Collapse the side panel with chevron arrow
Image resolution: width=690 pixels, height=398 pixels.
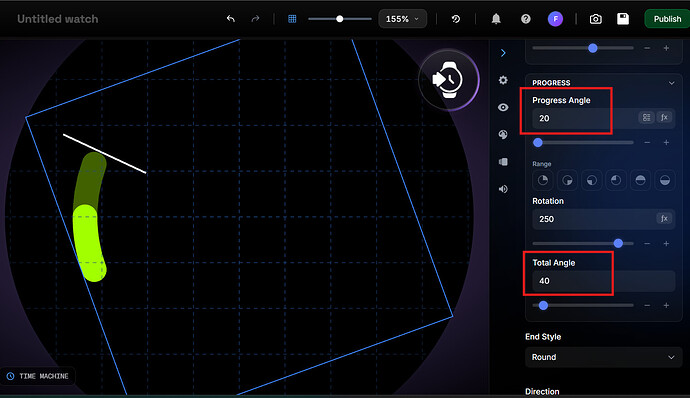pos(503,53)
